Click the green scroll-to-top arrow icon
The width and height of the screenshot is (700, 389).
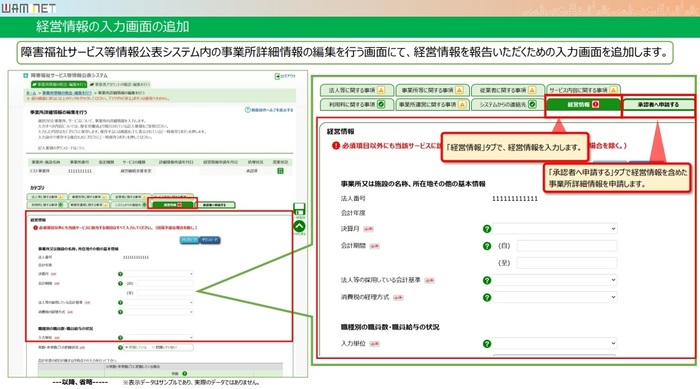tap(299, 226)
